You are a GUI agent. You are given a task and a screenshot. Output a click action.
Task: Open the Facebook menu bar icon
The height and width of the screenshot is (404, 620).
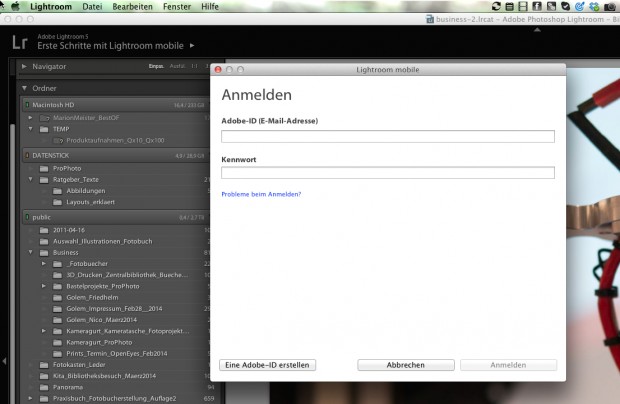[x=537, y=6]
